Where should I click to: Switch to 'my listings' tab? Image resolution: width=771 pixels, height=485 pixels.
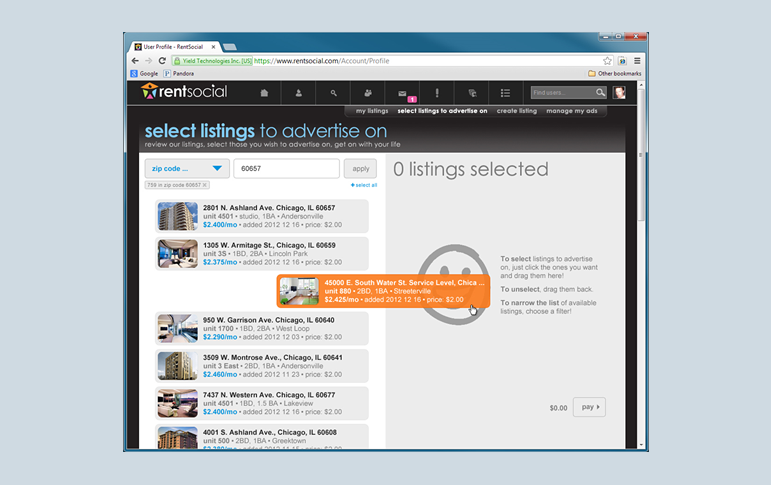click(x=373, y=111)
